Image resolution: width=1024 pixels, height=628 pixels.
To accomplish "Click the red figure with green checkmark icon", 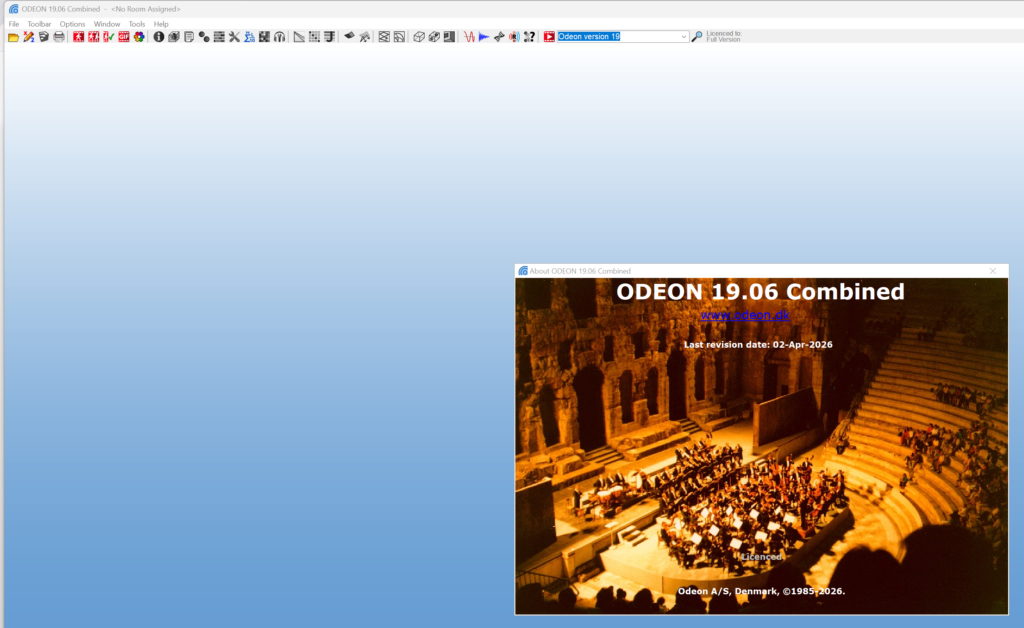I will click(108, 37).
